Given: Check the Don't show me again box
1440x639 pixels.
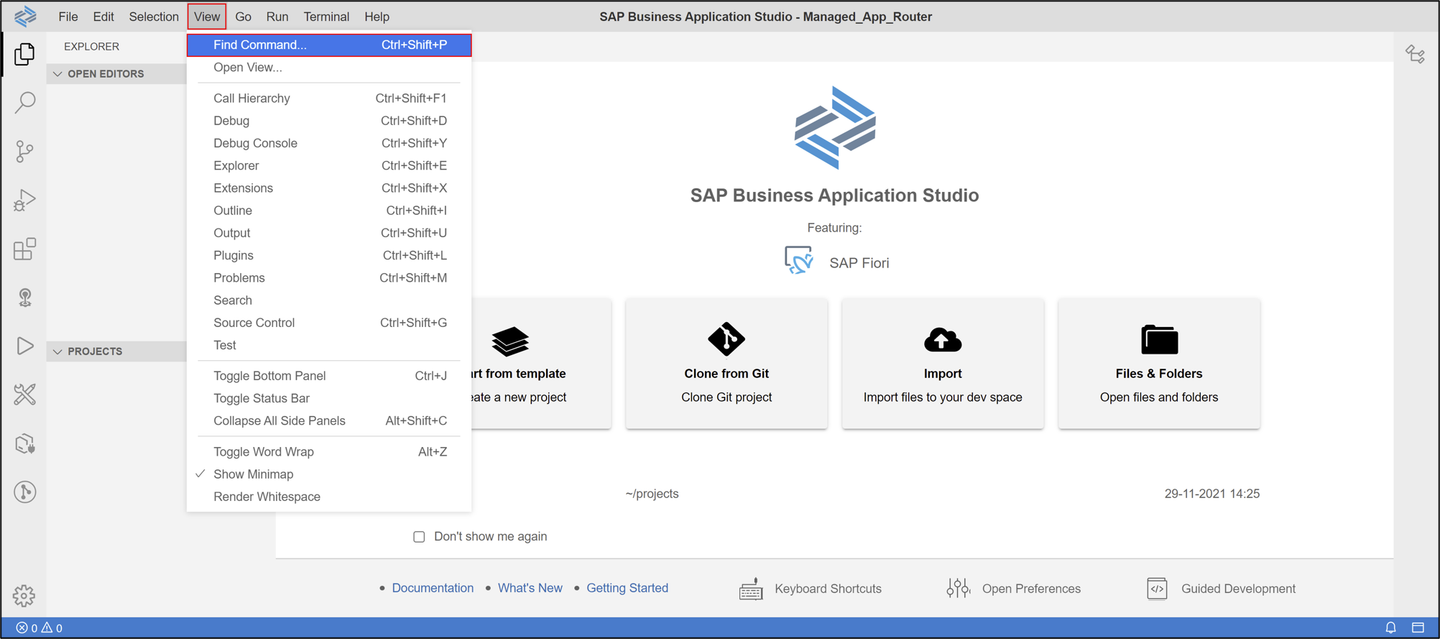Looking at the screenshot, I should tap(420, 537).
